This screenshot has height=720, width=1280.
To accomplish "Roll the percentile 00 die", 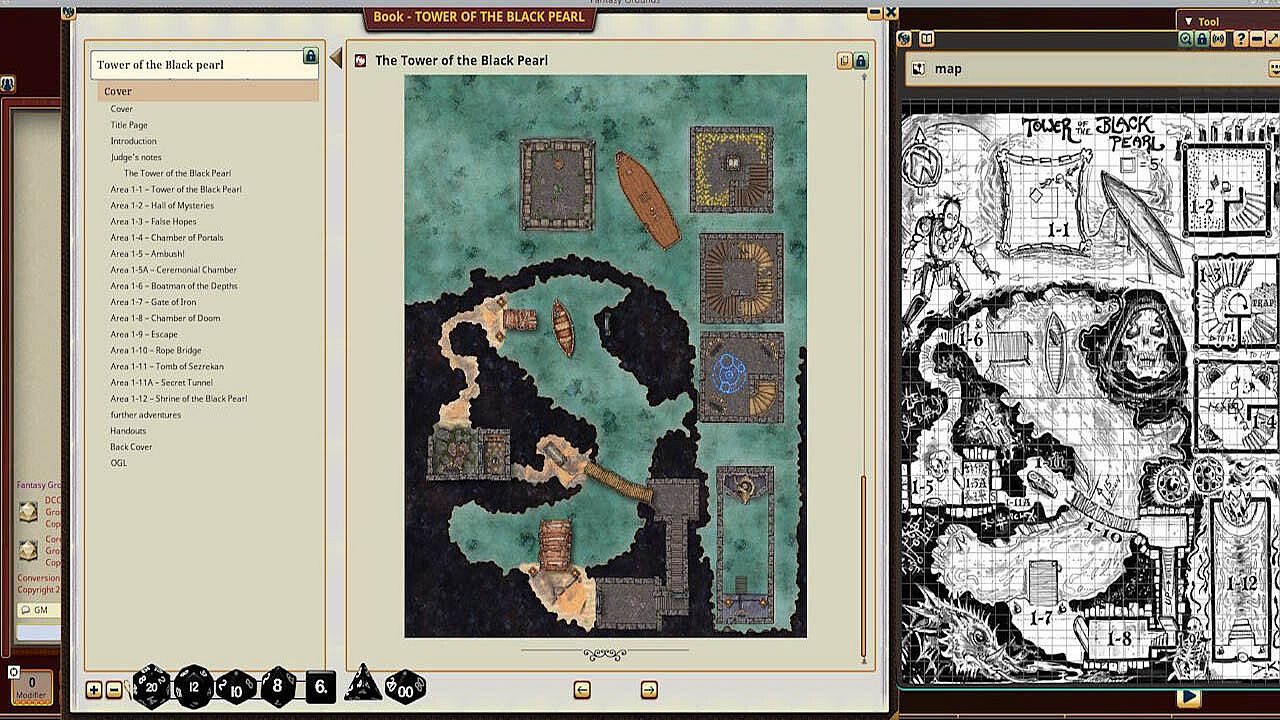I will click(405, 687).
